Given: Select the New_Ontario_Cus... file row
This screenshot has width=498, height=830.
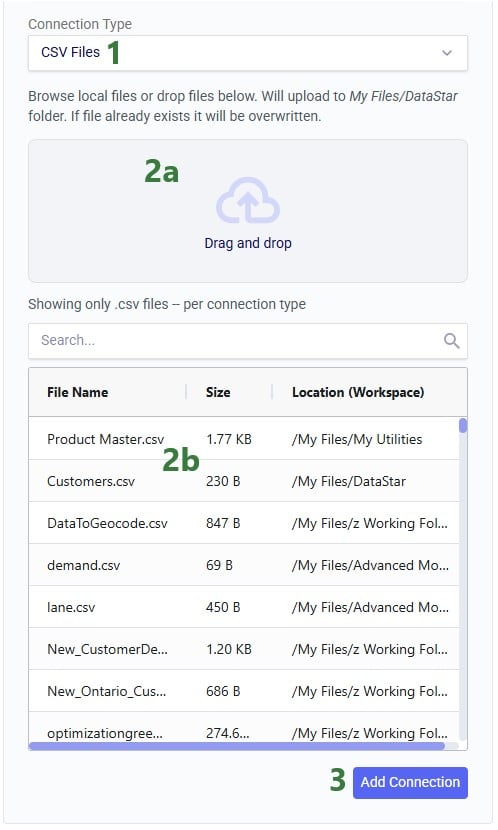Looking at the screenshot, I should (244, 691).
